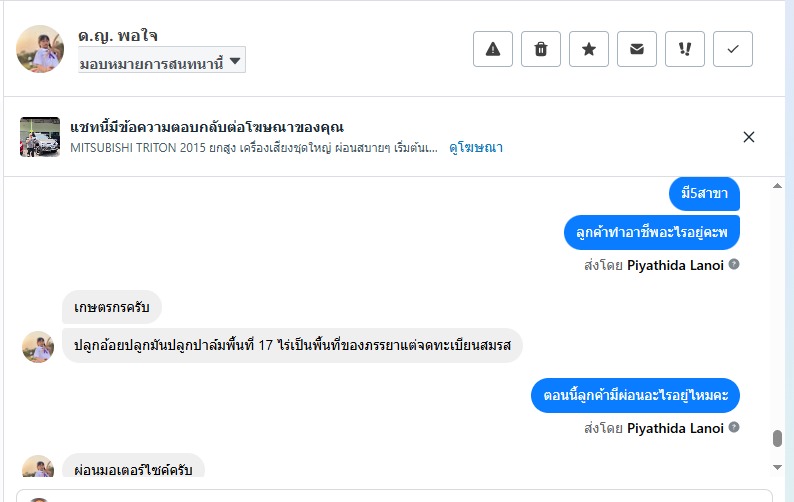Click info icon beside second Piyathida Lanoi
Screen dimensions: 794x502
click(x=734, y=428)
